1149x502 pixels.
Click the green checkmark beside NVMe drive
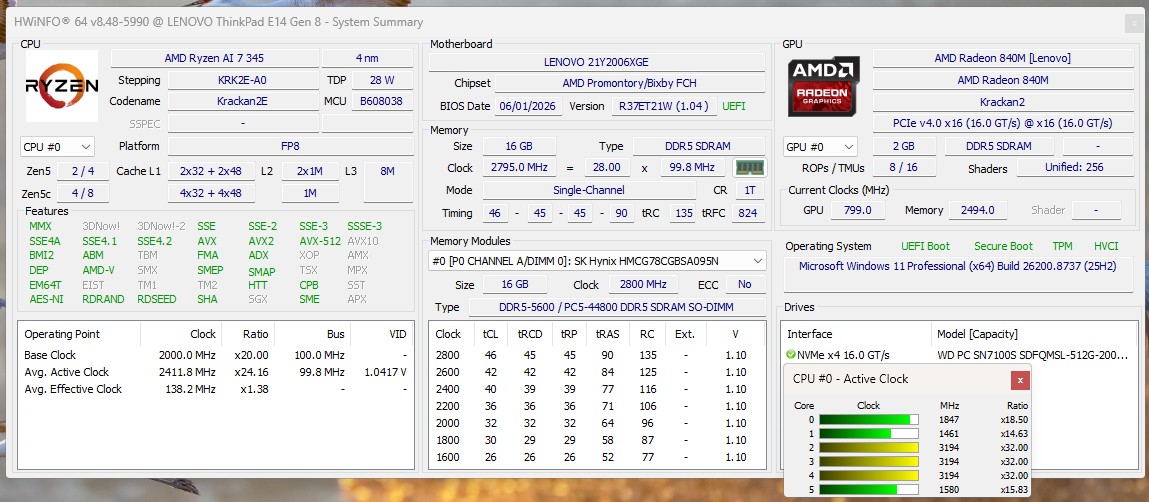(790, 355)
